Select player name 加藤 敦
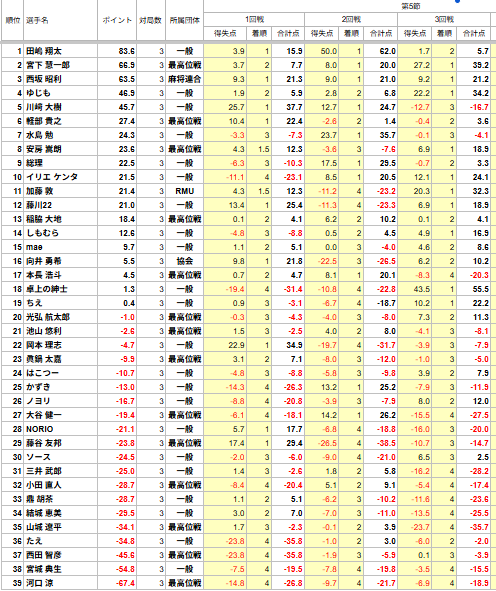496x591 pixels. pyautogui.click(x=40, y=191)
